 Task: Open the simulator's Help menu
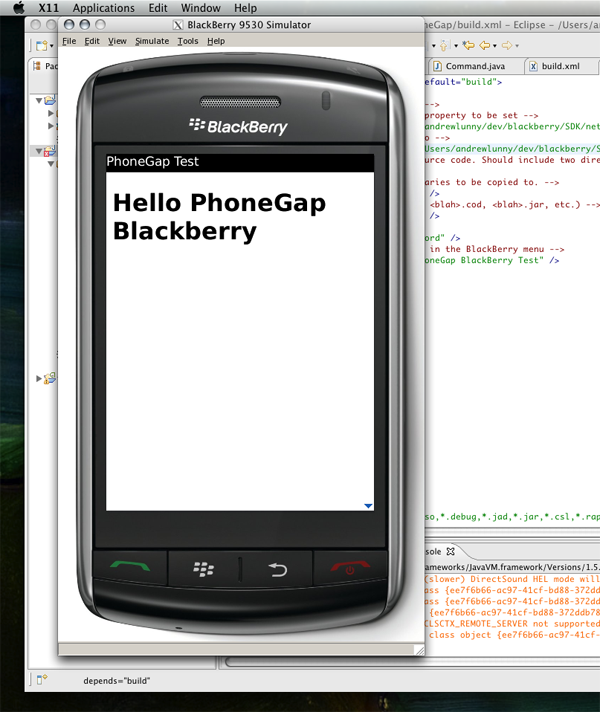click(x=216, y=41)
